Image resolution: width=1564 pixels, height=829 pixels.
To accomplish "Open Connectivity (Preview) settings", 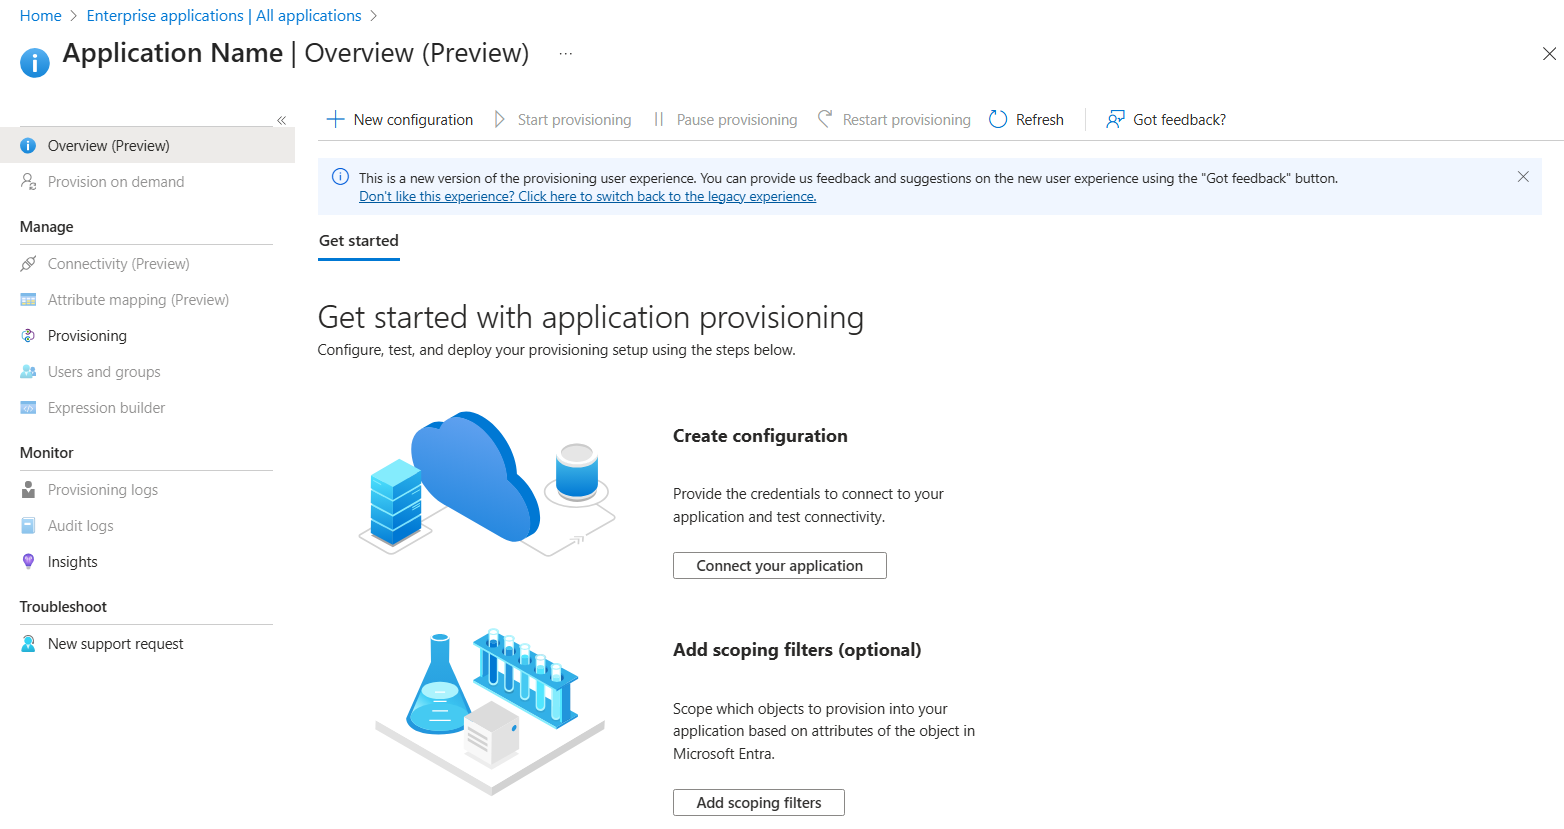I will [x=118, y=263].
